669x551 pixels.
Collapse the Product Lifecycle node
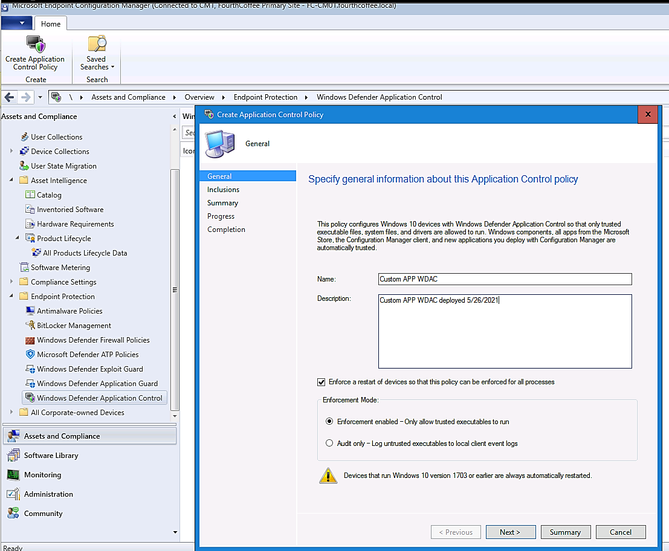point(17,238)
